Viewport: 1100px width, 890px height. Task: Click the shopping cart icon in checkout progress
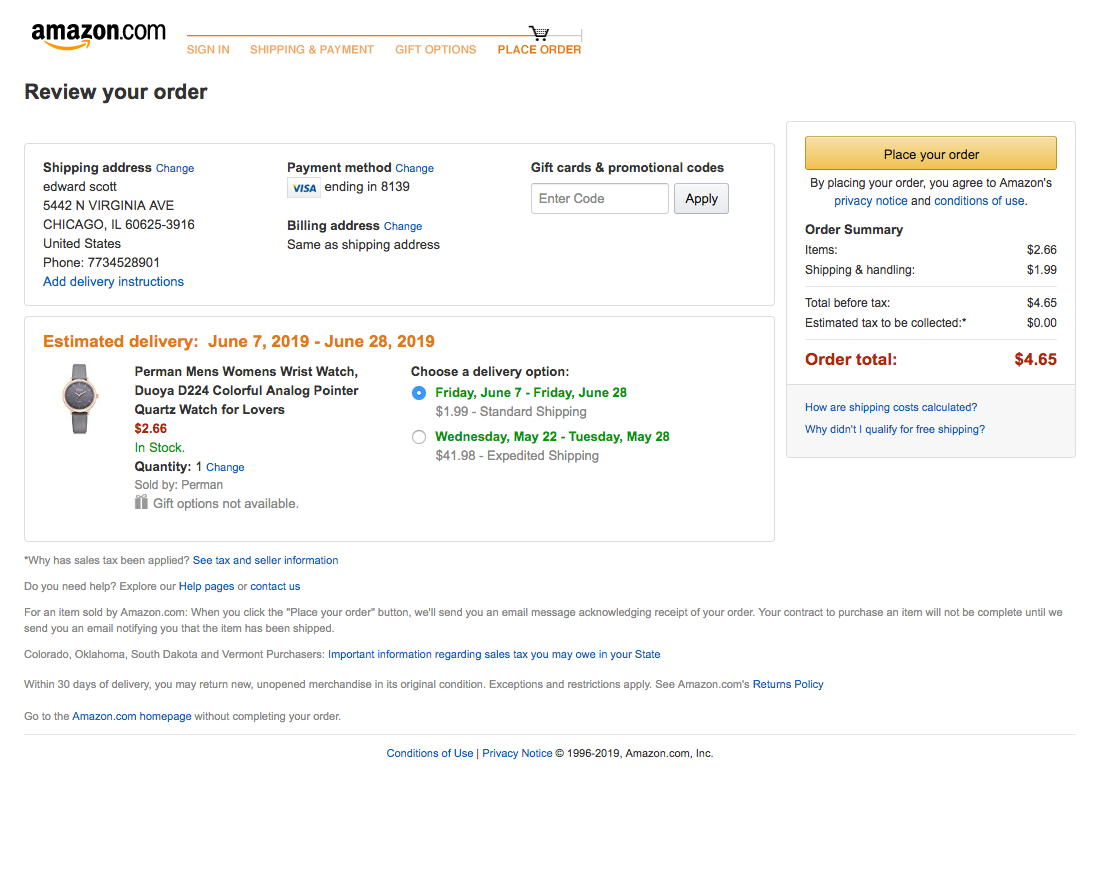tap(538, 31)
